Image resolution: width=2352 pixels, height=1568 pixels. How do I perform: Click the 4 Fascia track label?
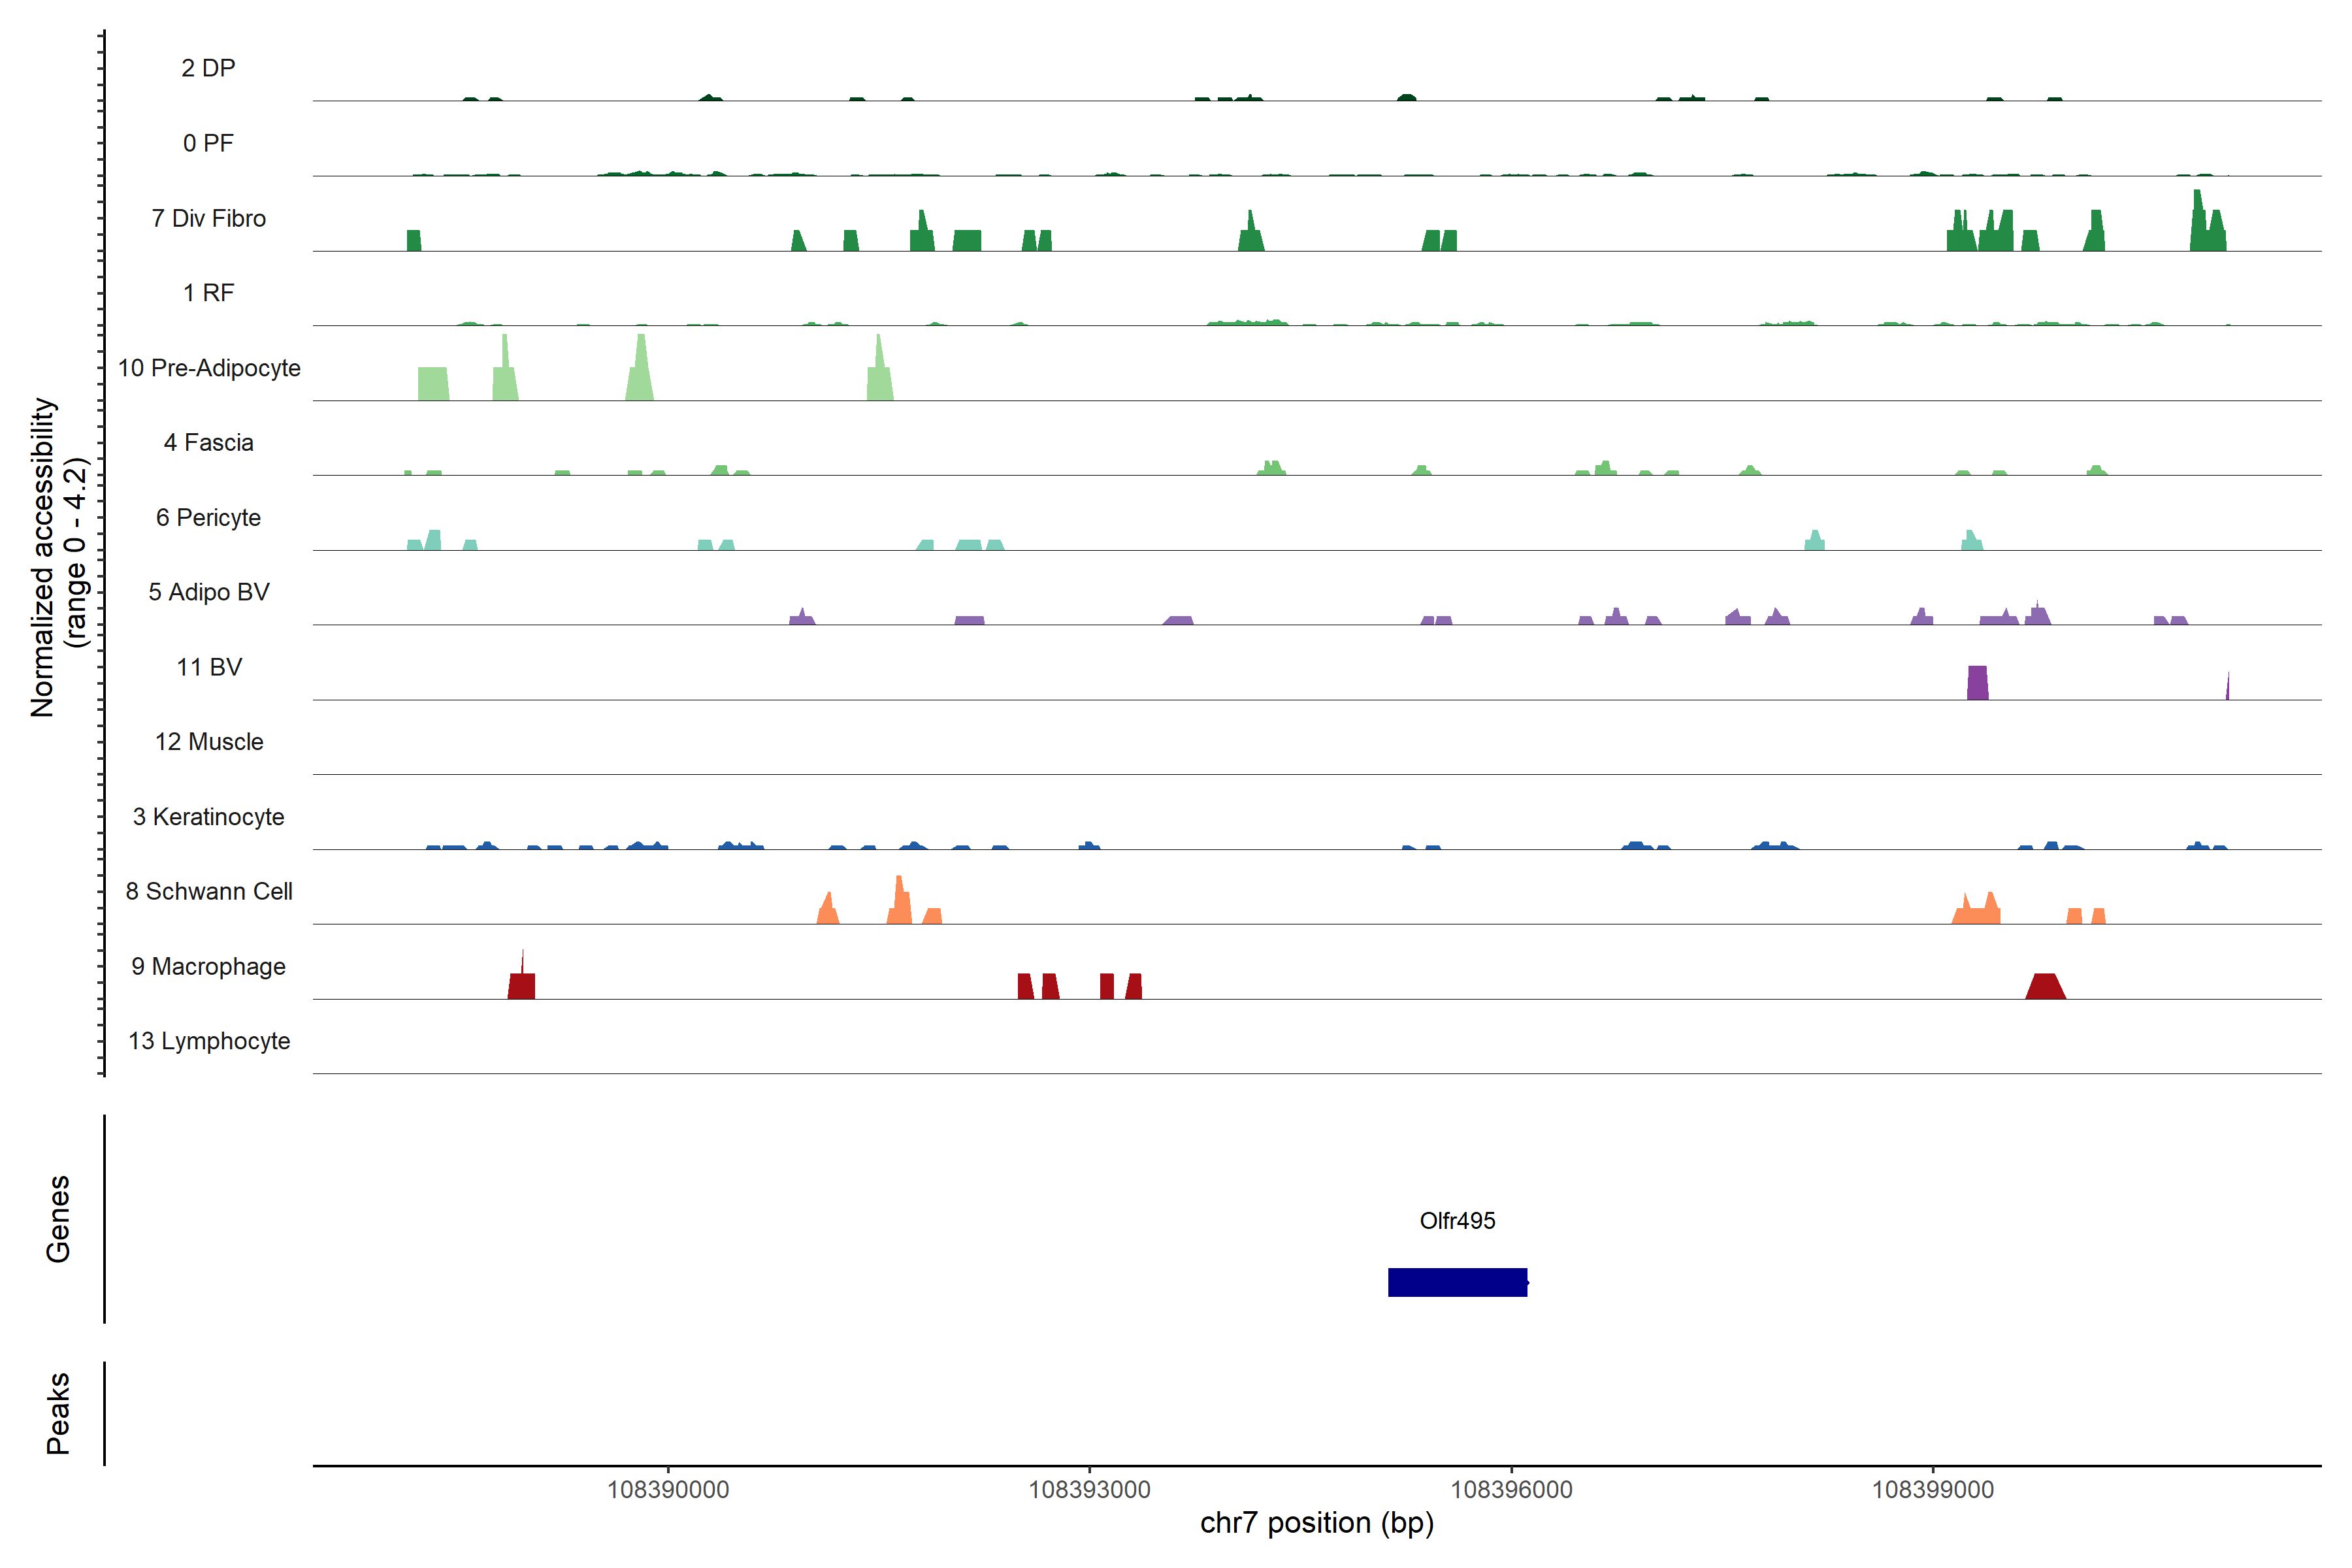tap(208, 442)
